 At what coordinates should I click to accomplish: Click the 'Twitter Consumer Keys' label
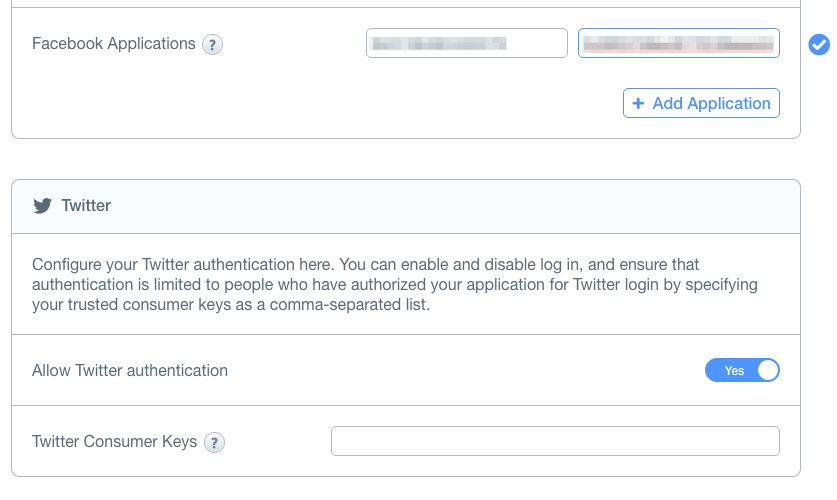[114, 441]
